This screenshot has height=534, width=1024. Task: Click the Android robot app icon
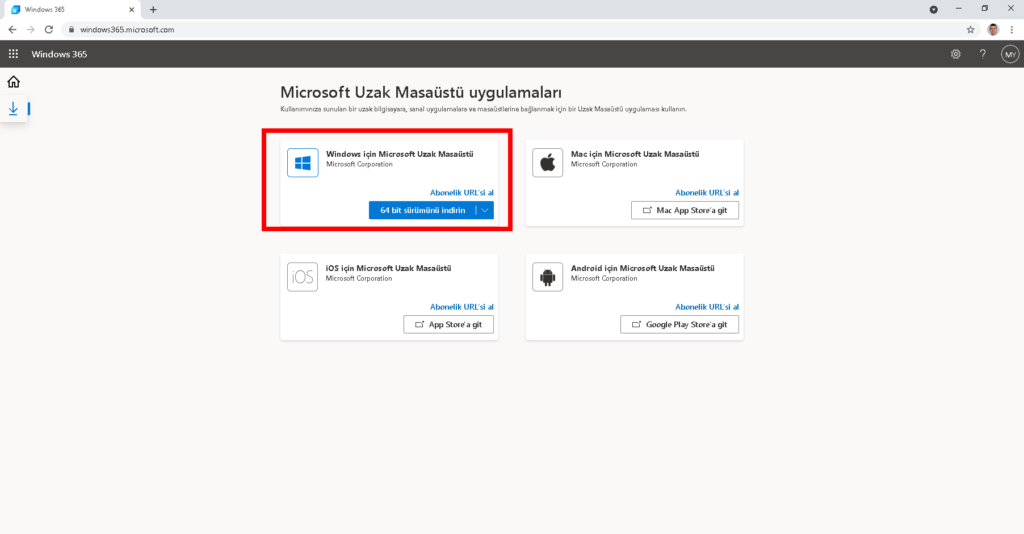(x=547, y=277)
